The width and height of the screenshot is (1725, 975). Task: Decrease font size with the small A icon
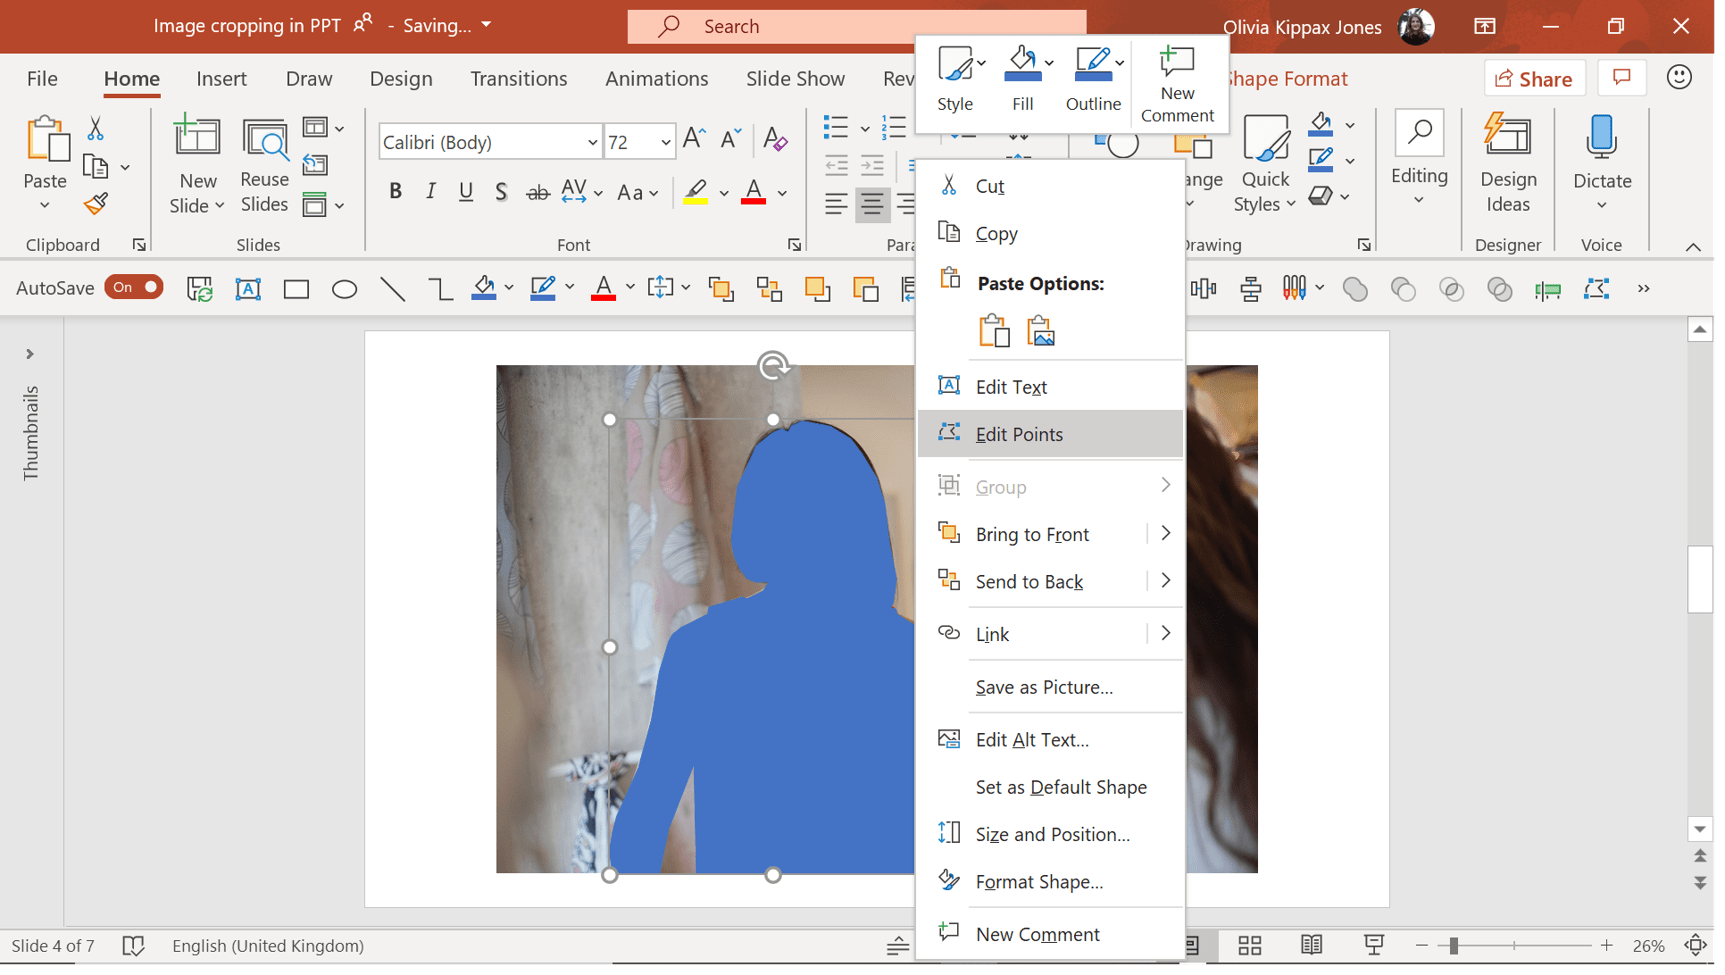coord(733,141)
